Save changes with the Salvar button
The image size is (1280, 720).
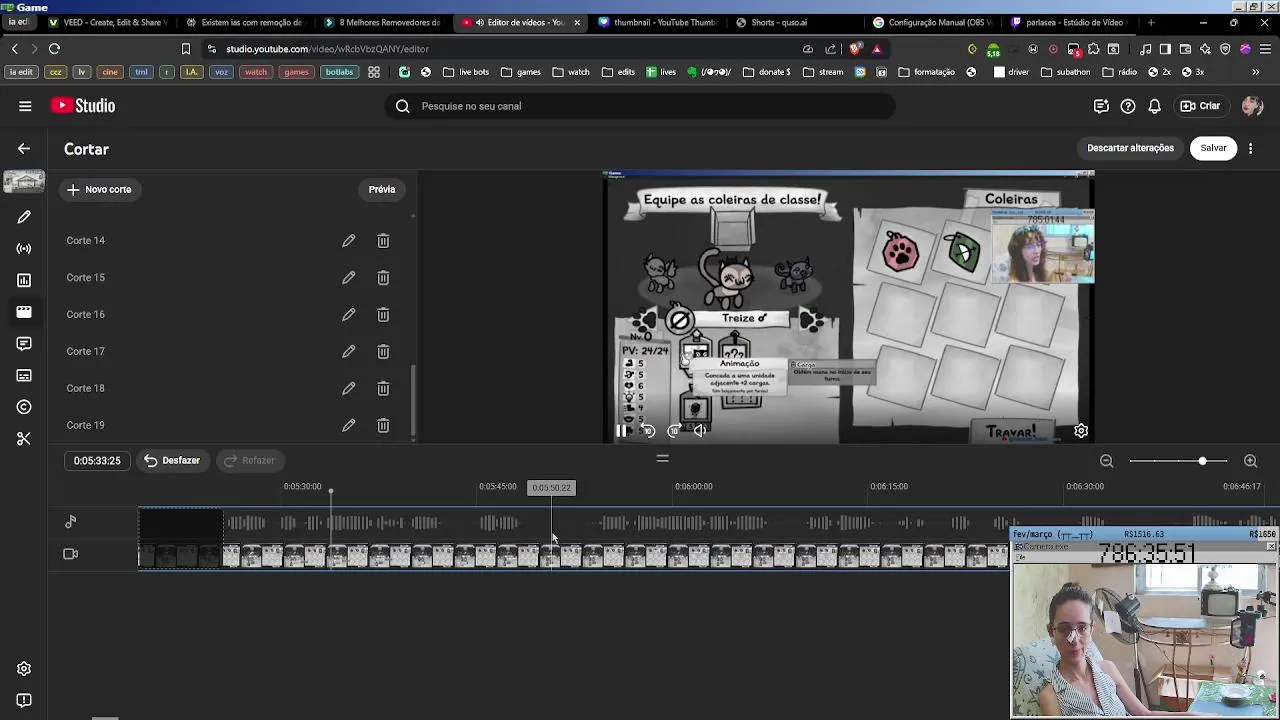point(1213,148)
